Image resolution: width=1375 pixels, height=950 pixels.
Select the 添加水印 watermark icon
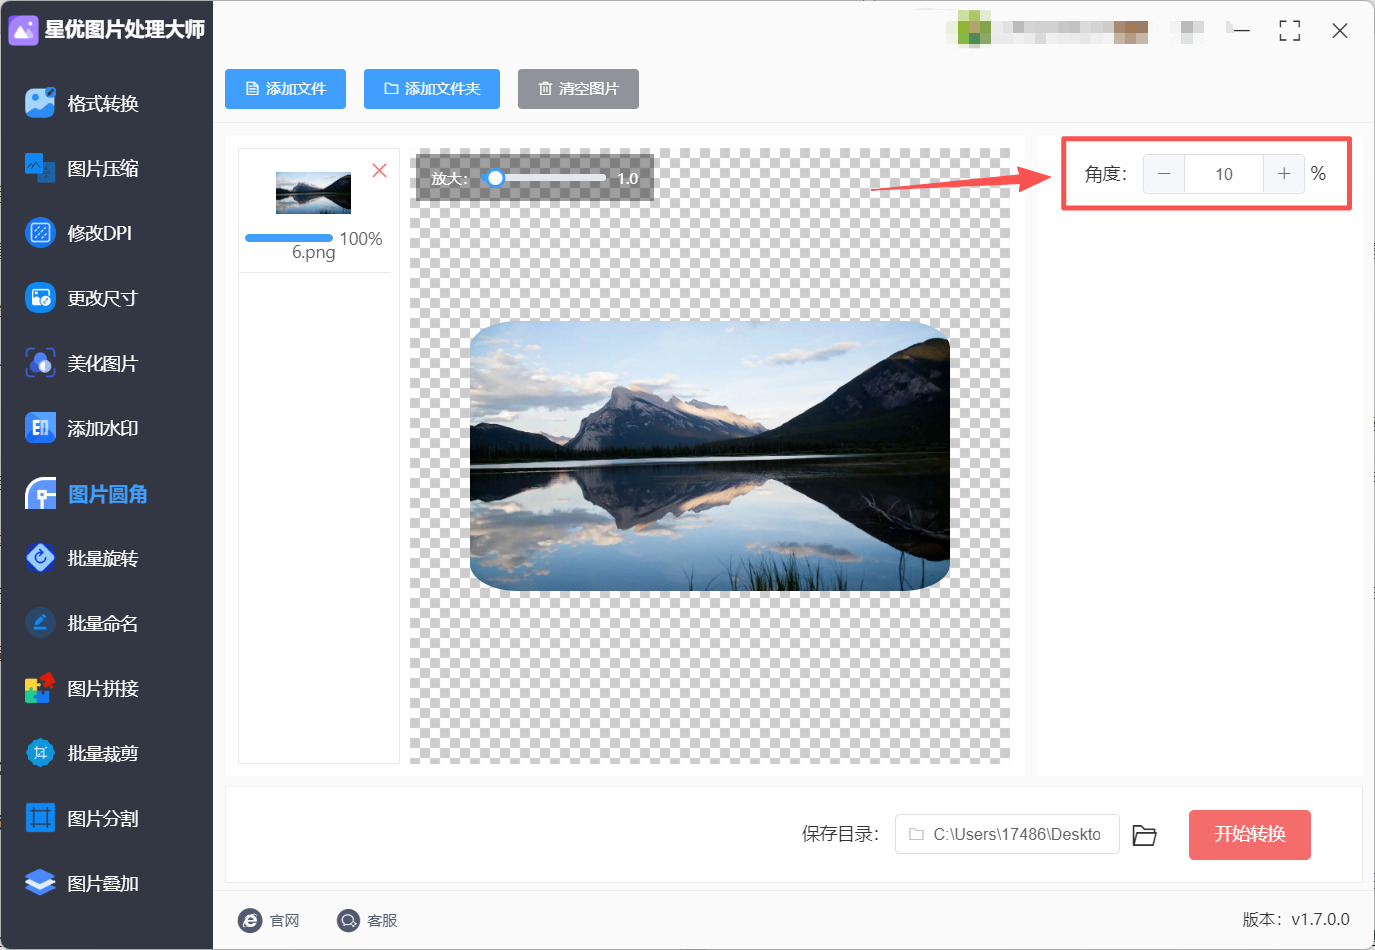(x=40, y=428)
